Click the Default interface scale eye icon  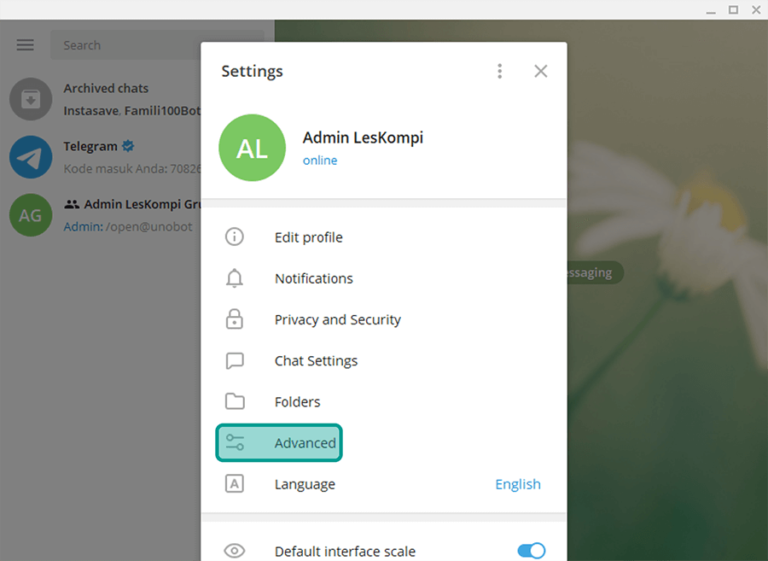point(235,551)
